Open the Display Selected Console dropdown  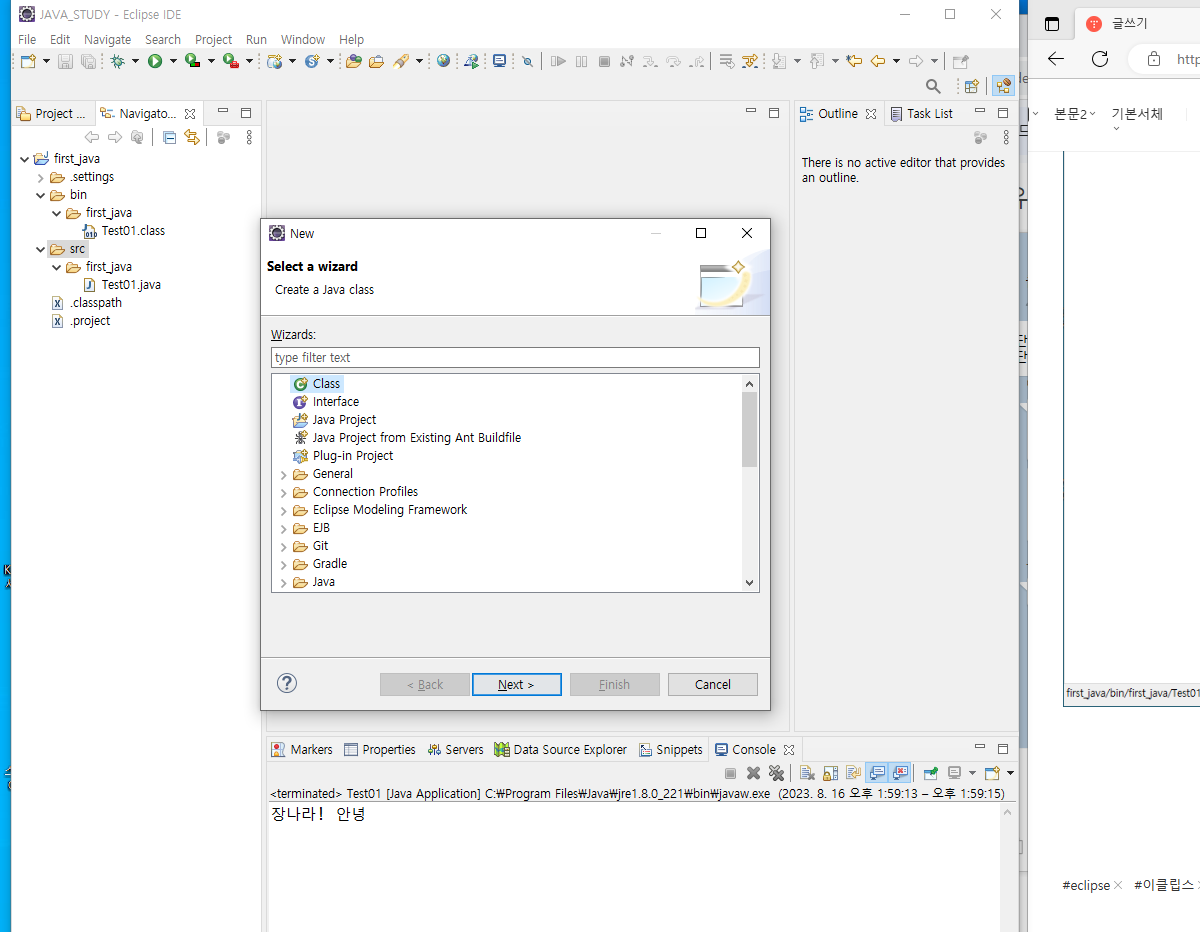pos(972,773)
